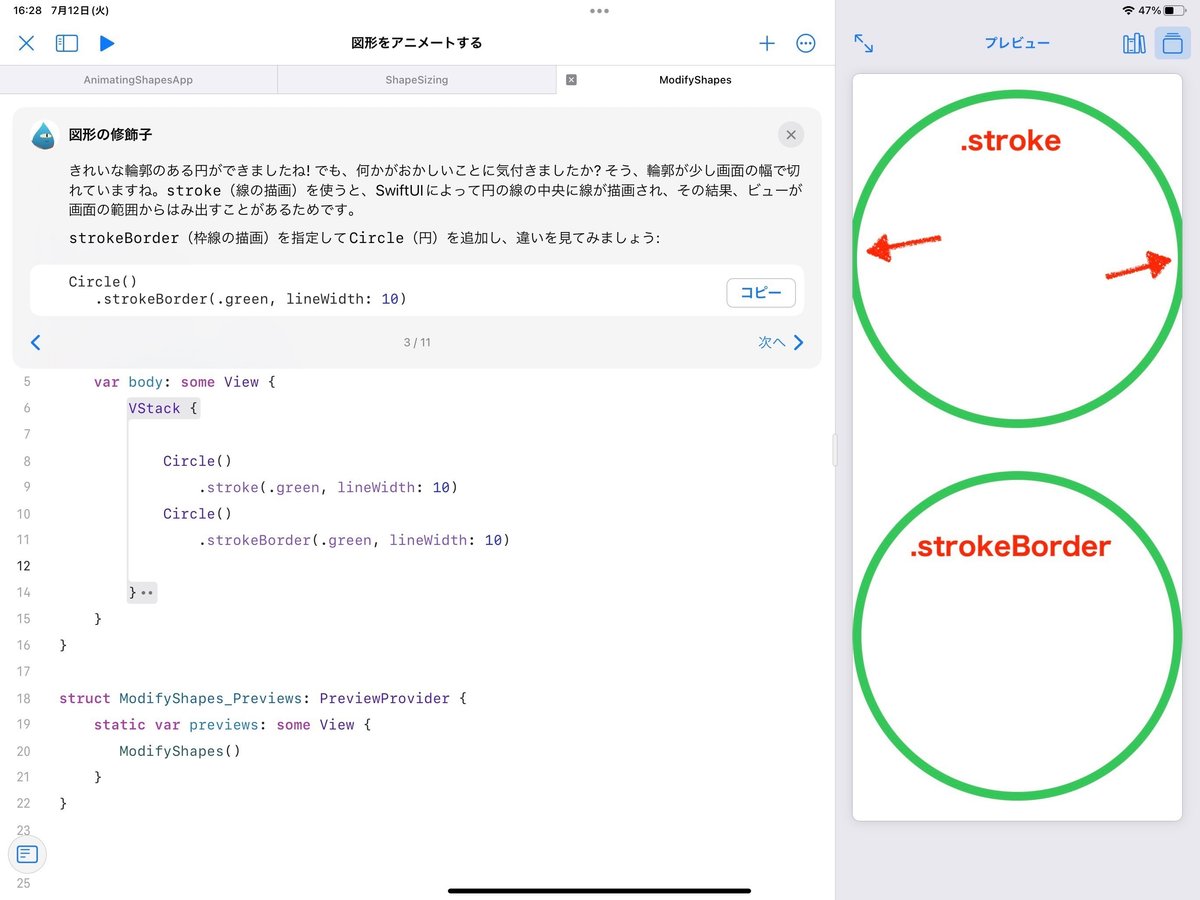Close the project with the X icon
This screenshot has width=1200, height=900.
(27, 43)
